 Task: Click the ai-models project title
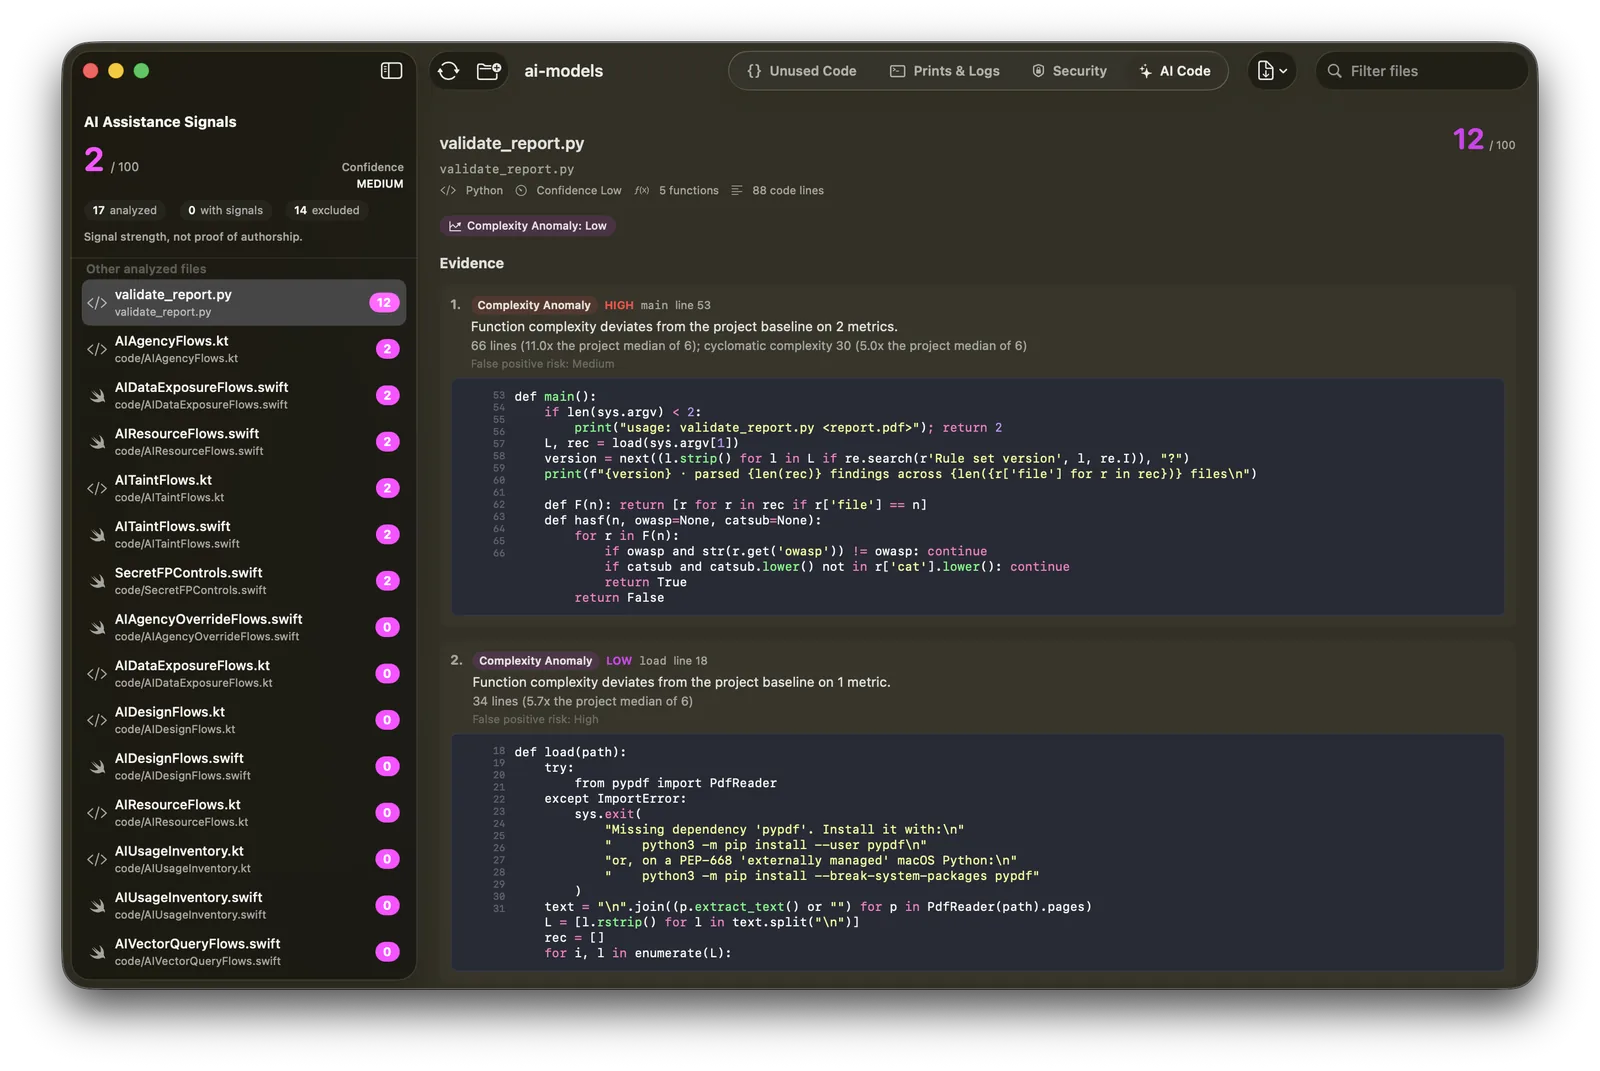pyautogui.click(x=564, y=71)
